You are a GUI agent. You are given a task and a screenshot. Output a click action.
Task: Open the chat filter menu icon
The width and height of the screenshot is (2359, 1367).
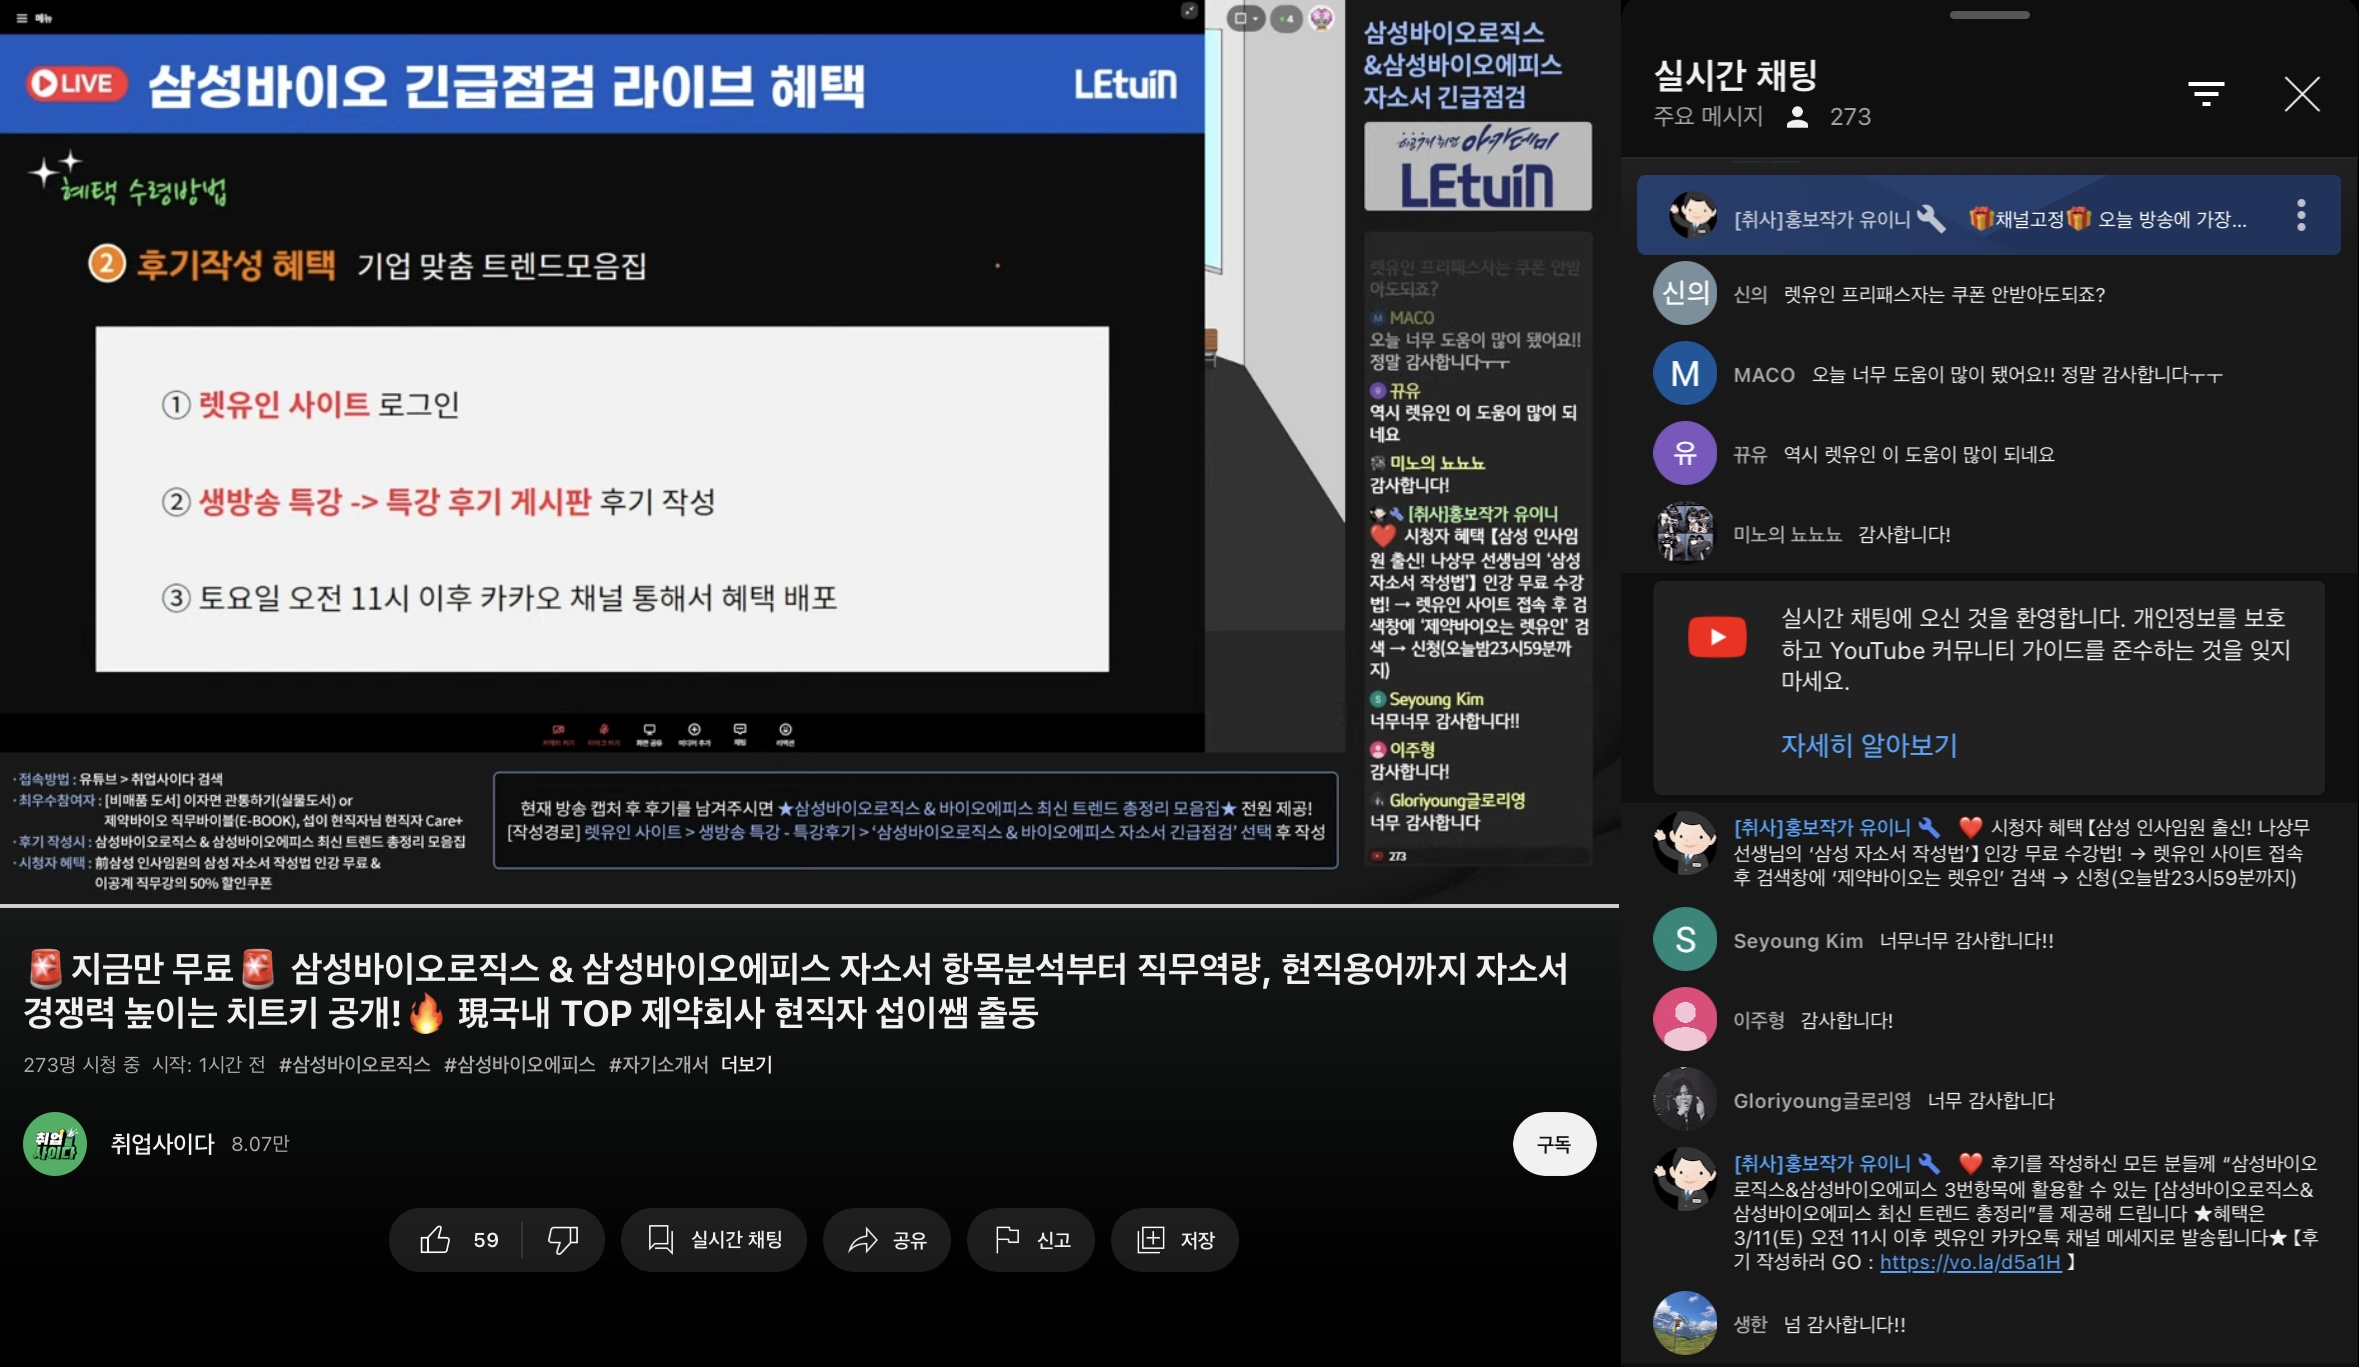(2206, 94)
